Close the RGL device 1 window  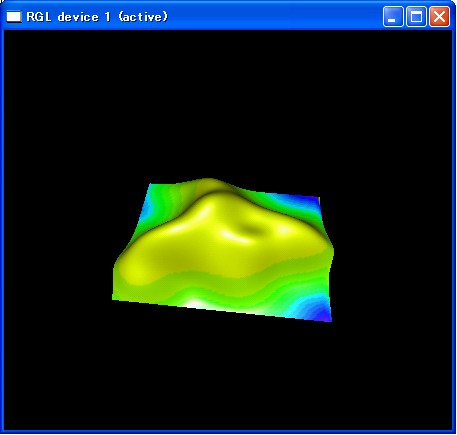pyautogui.click(x=439, y=16)
